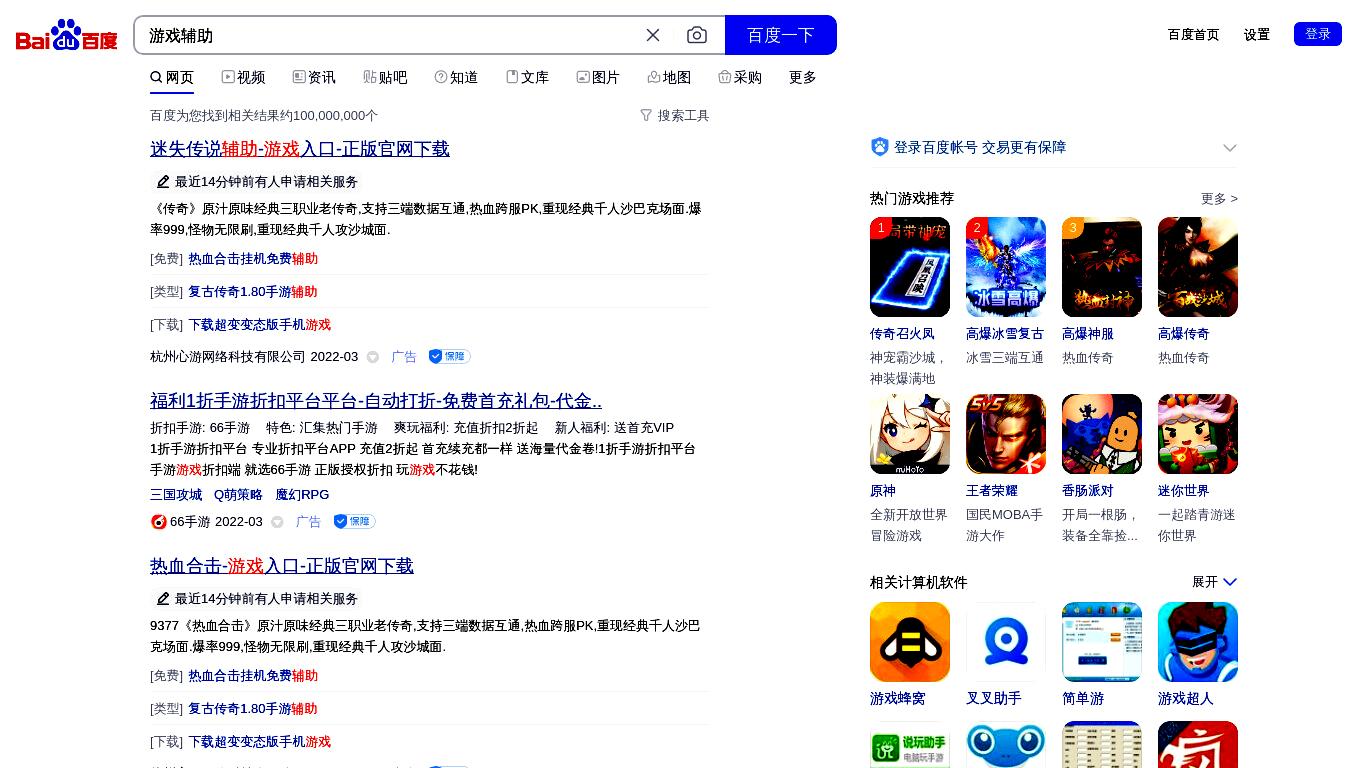The image size is (1366, 768).
Task: Expand dropdown arrow beside 杭州心游网络科技有限公司 2022-03
Action: click(373, 357)
